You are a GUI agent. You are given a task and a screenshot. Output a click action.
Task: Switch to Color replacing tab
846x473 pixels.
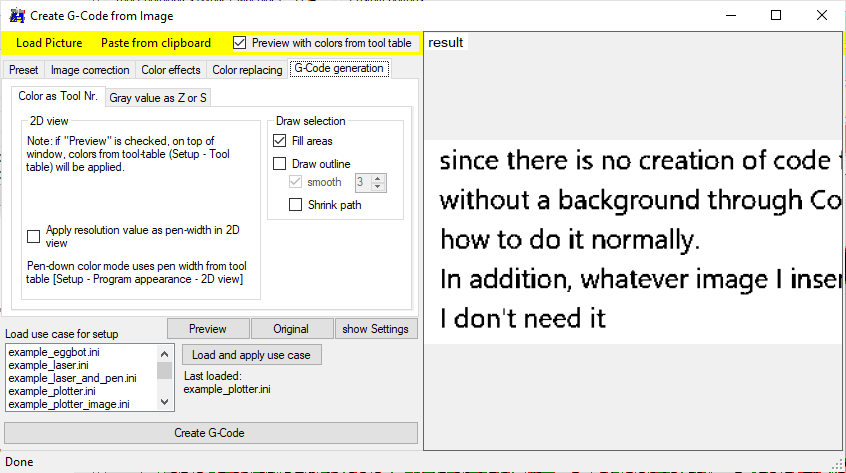(x=247, y=70)
